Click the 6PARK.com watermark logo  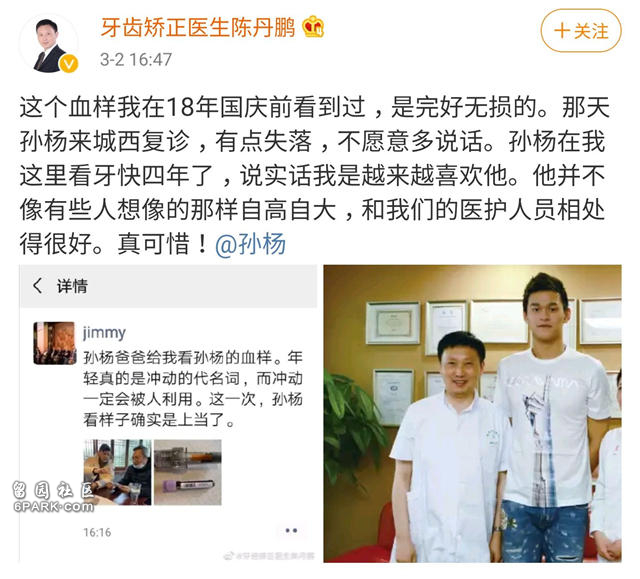[x=53, y=497]
